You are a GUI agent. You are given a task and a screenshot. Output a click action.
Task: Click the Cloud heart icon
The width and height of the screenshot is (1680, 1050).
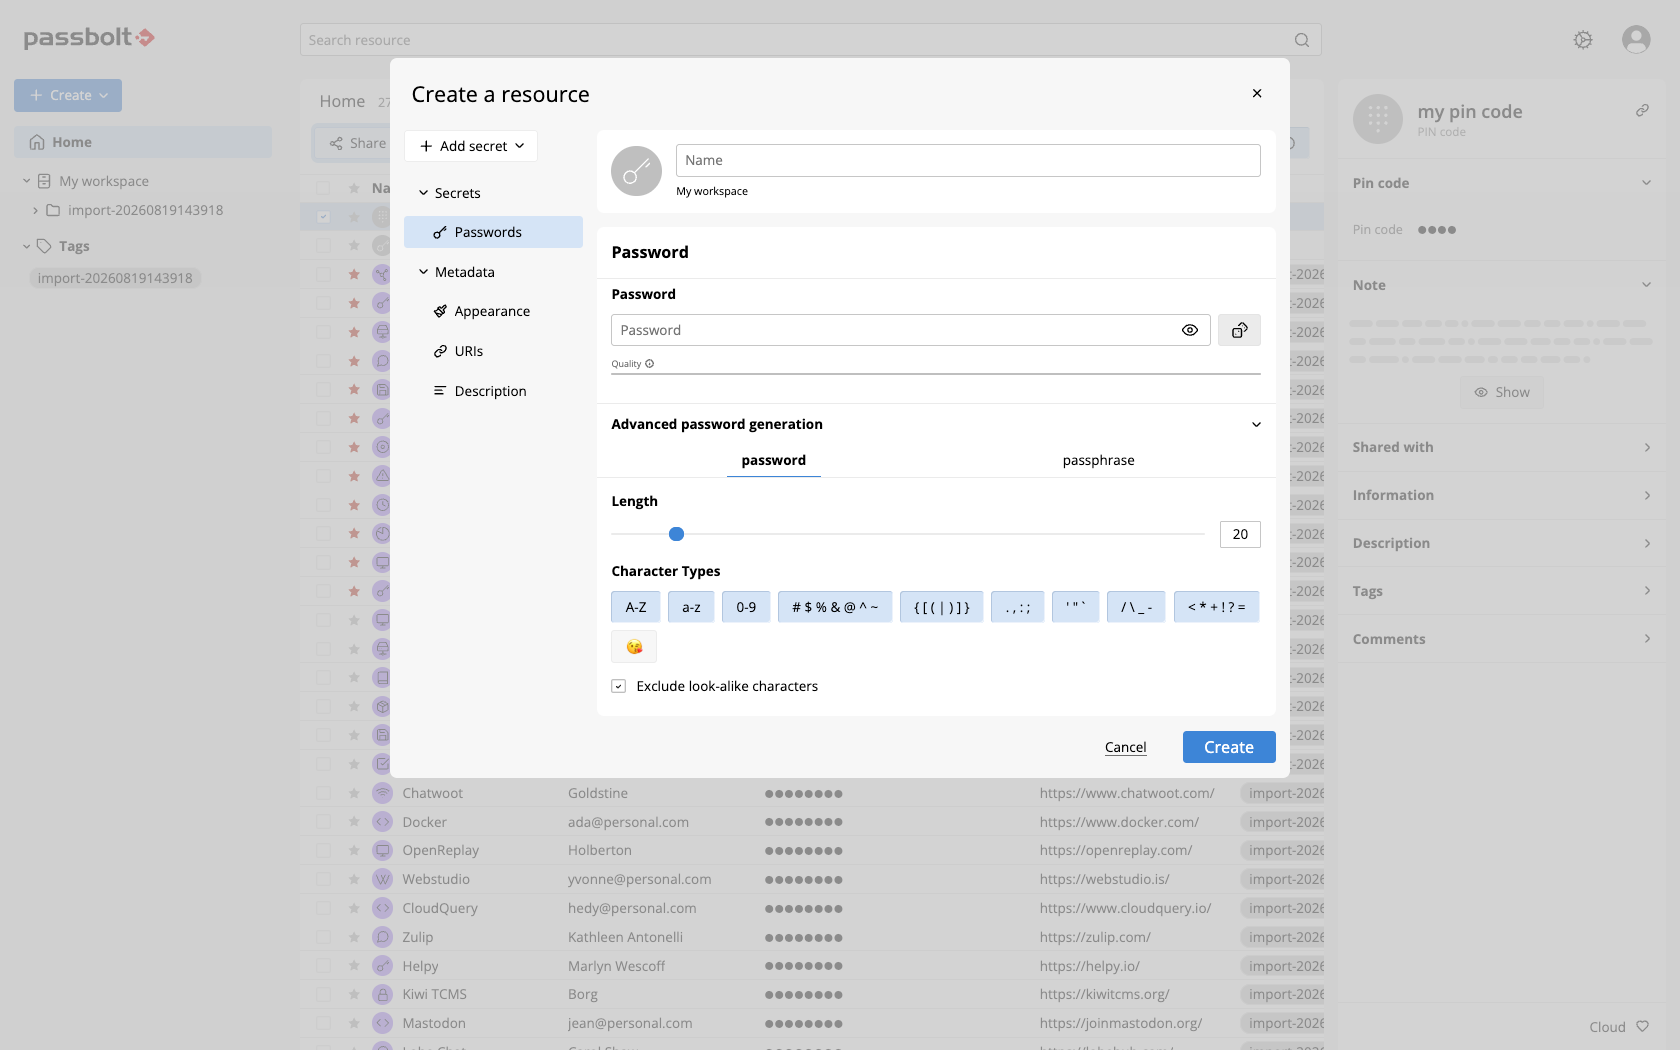(1642, 1026)
